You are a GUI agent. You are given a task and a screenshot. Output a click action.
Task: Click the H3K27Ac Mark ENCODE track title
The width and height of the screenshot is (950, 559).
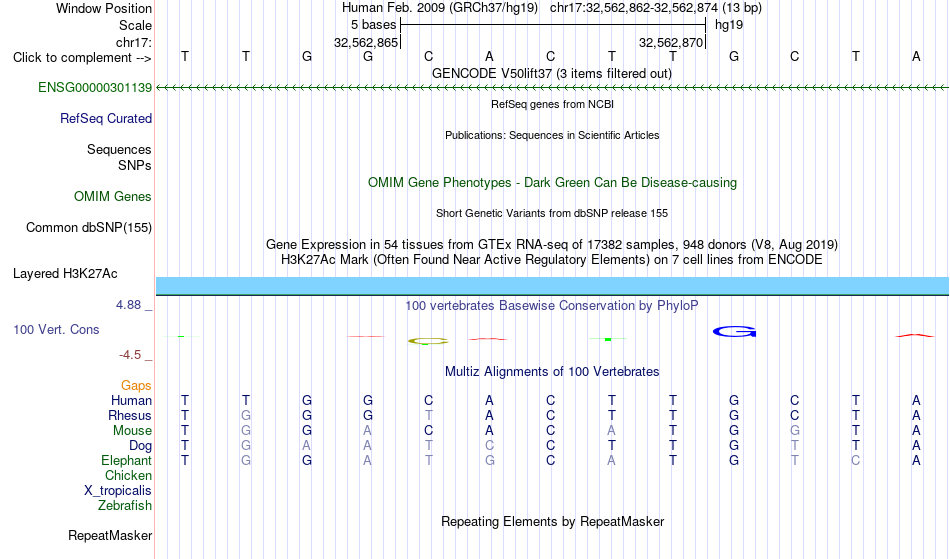(x=552, y=260)
